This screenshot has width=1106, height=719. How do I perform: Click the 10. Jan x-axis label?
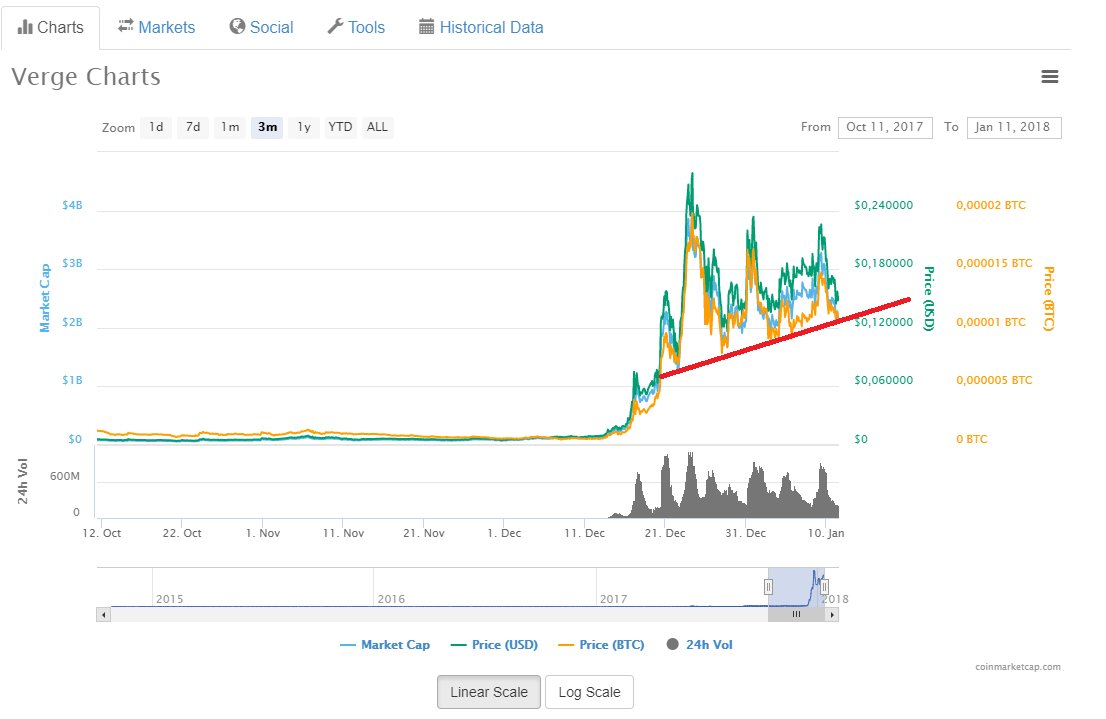tap(825, 533)
